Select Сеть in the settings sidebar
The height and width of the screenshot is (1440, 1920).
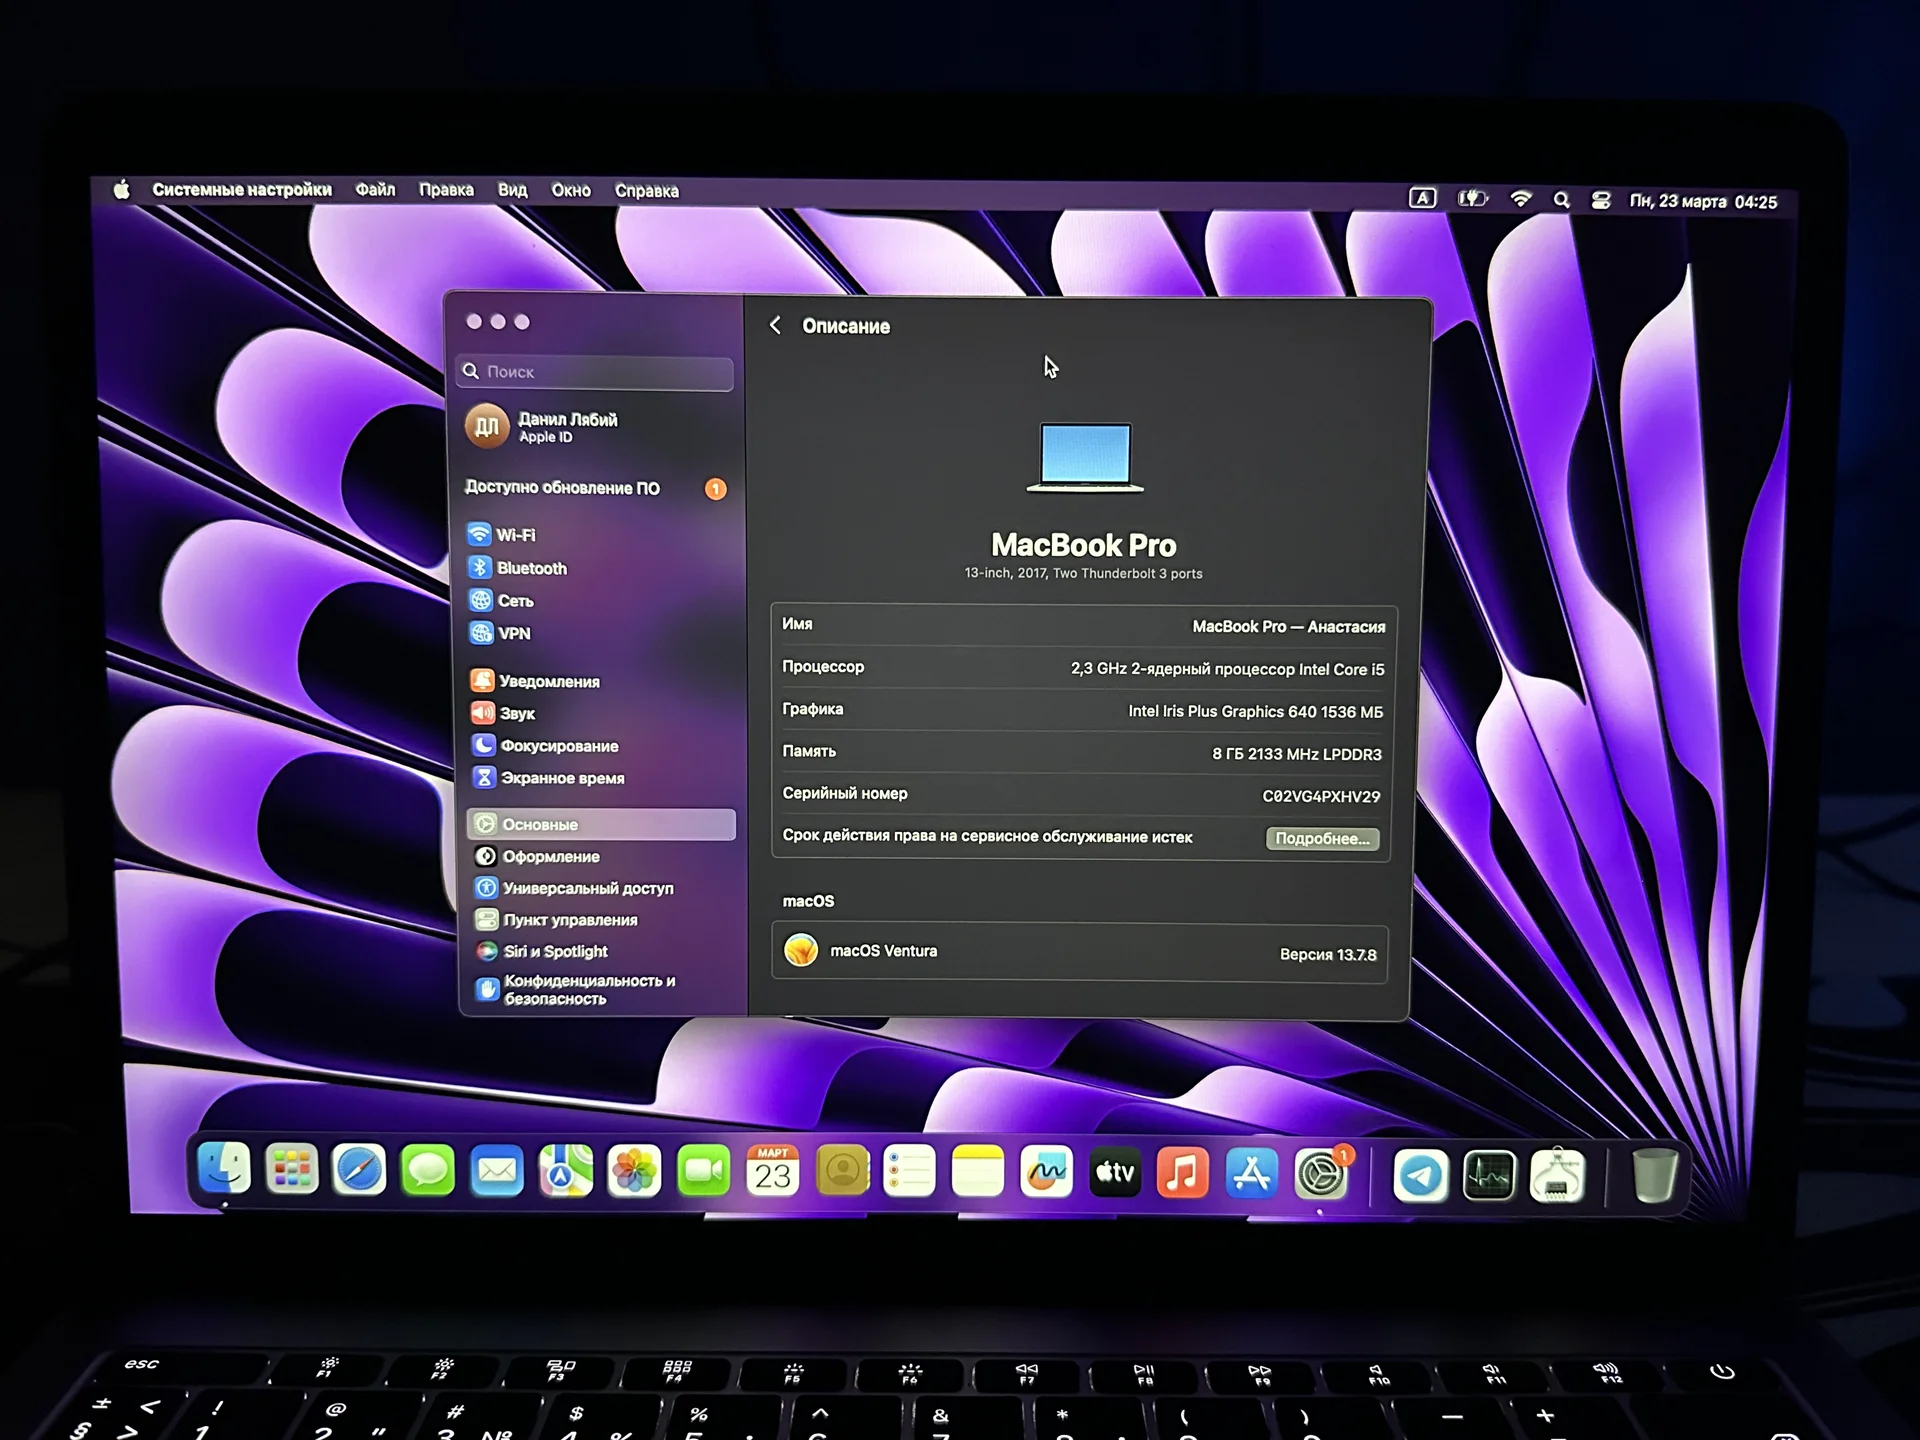coord(502,601)
